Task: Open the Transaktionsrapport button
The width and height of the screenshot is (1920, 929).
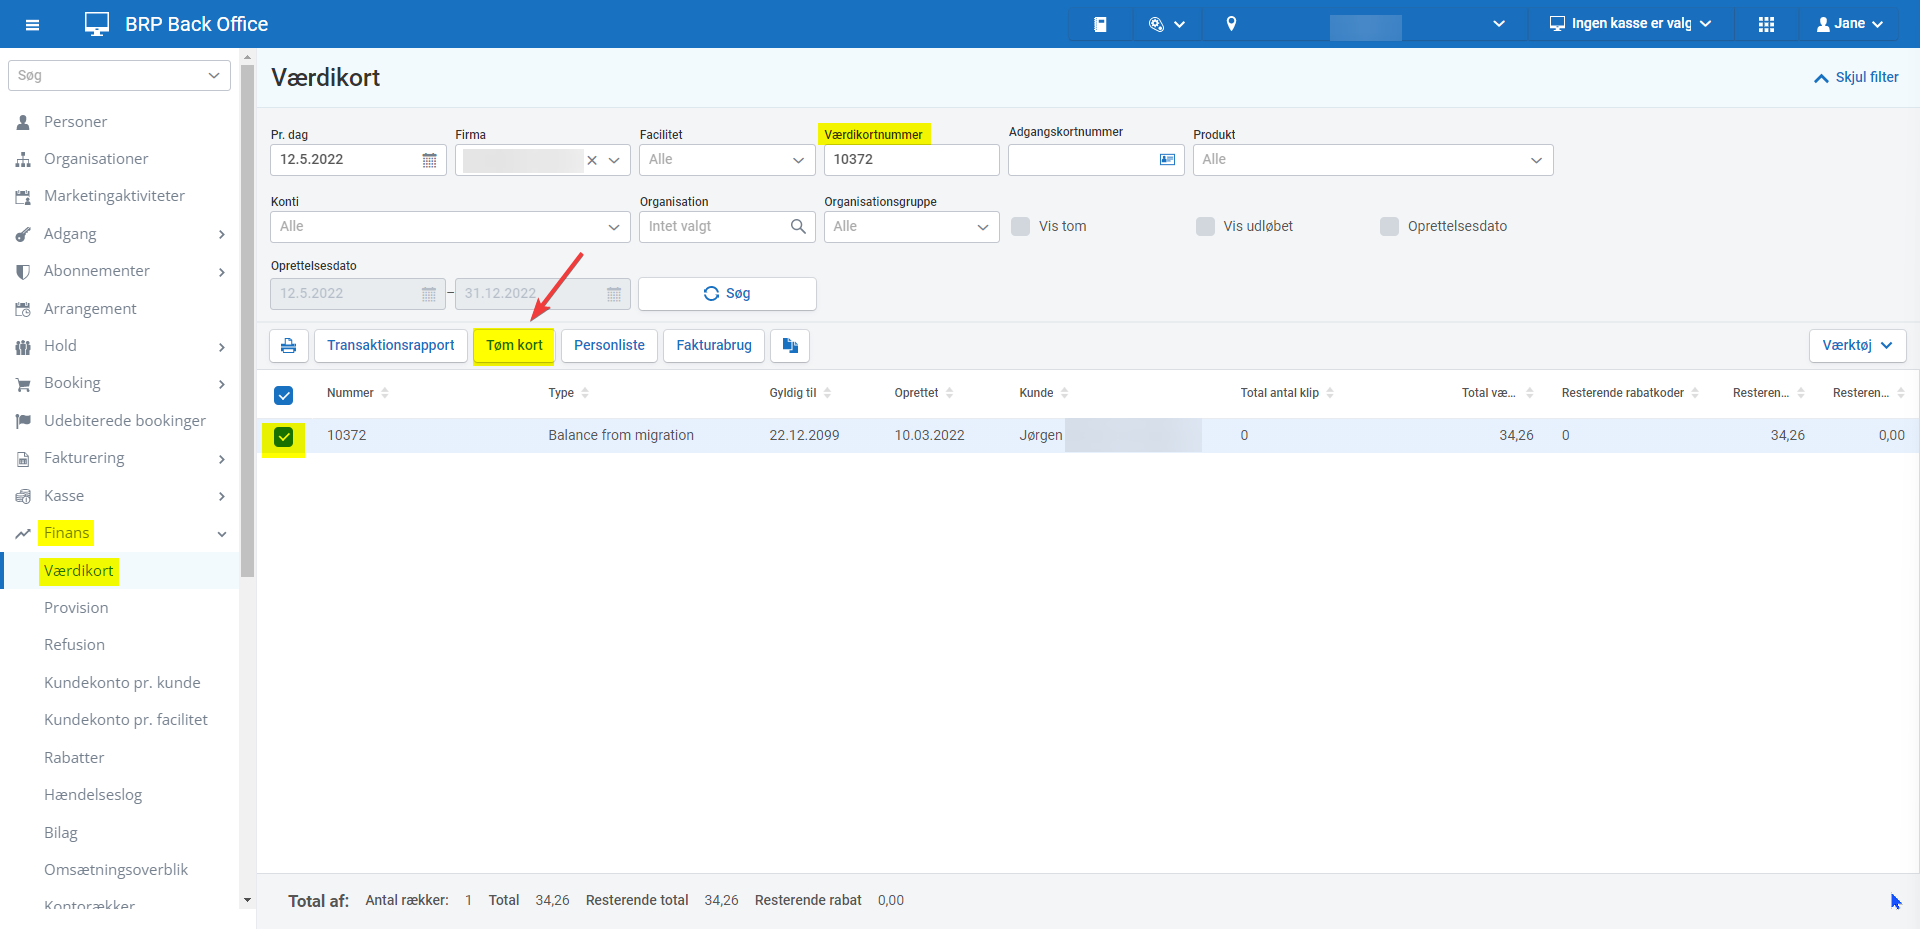Action: 390,346
